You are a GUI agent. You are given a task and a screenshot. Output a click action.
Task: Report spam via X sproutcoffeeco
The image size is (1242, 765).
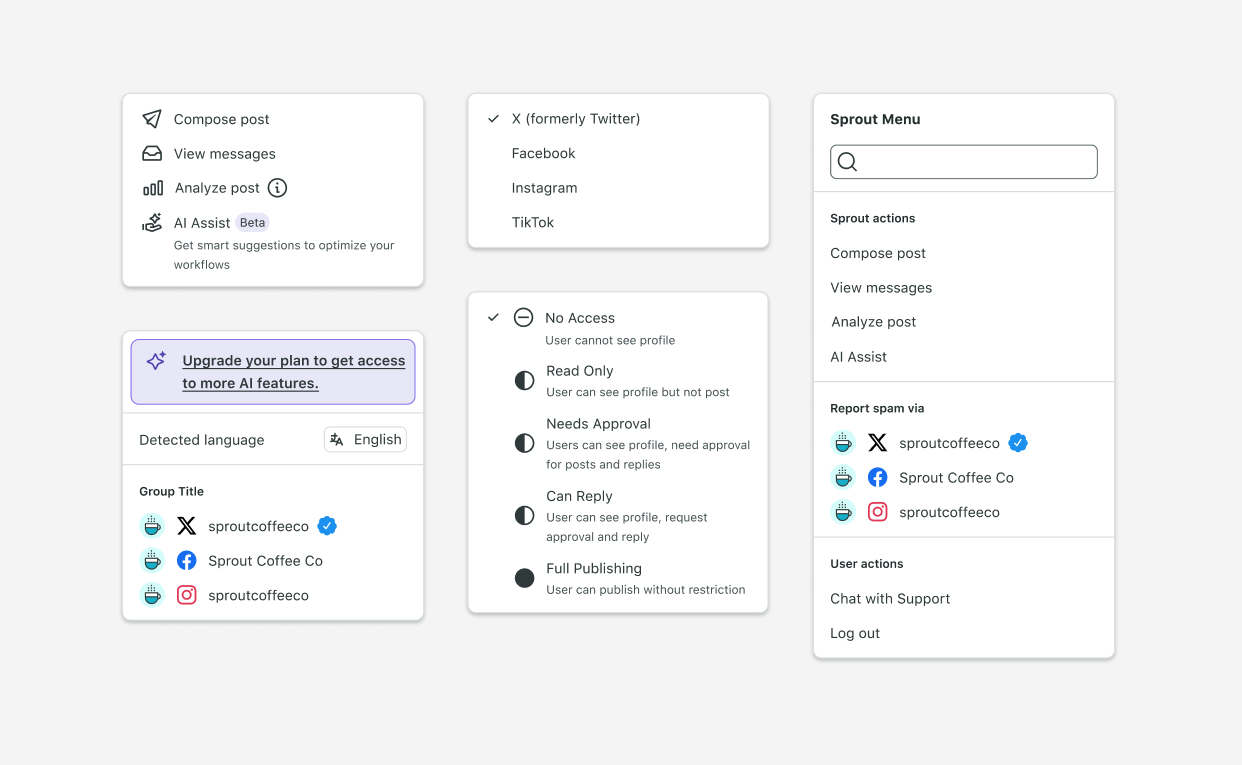(964, 443)
